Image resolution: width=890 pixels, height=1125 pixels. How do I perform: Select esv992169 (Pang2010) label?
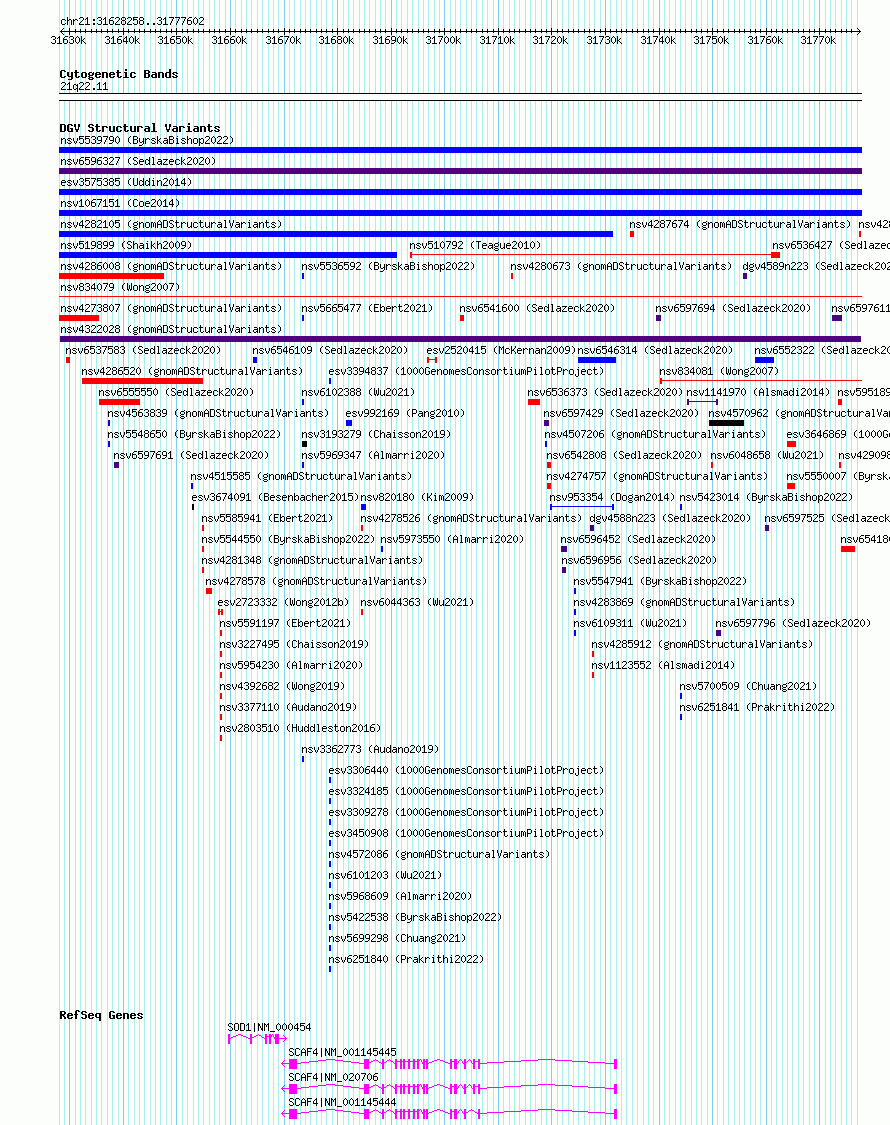coord(406,413)
